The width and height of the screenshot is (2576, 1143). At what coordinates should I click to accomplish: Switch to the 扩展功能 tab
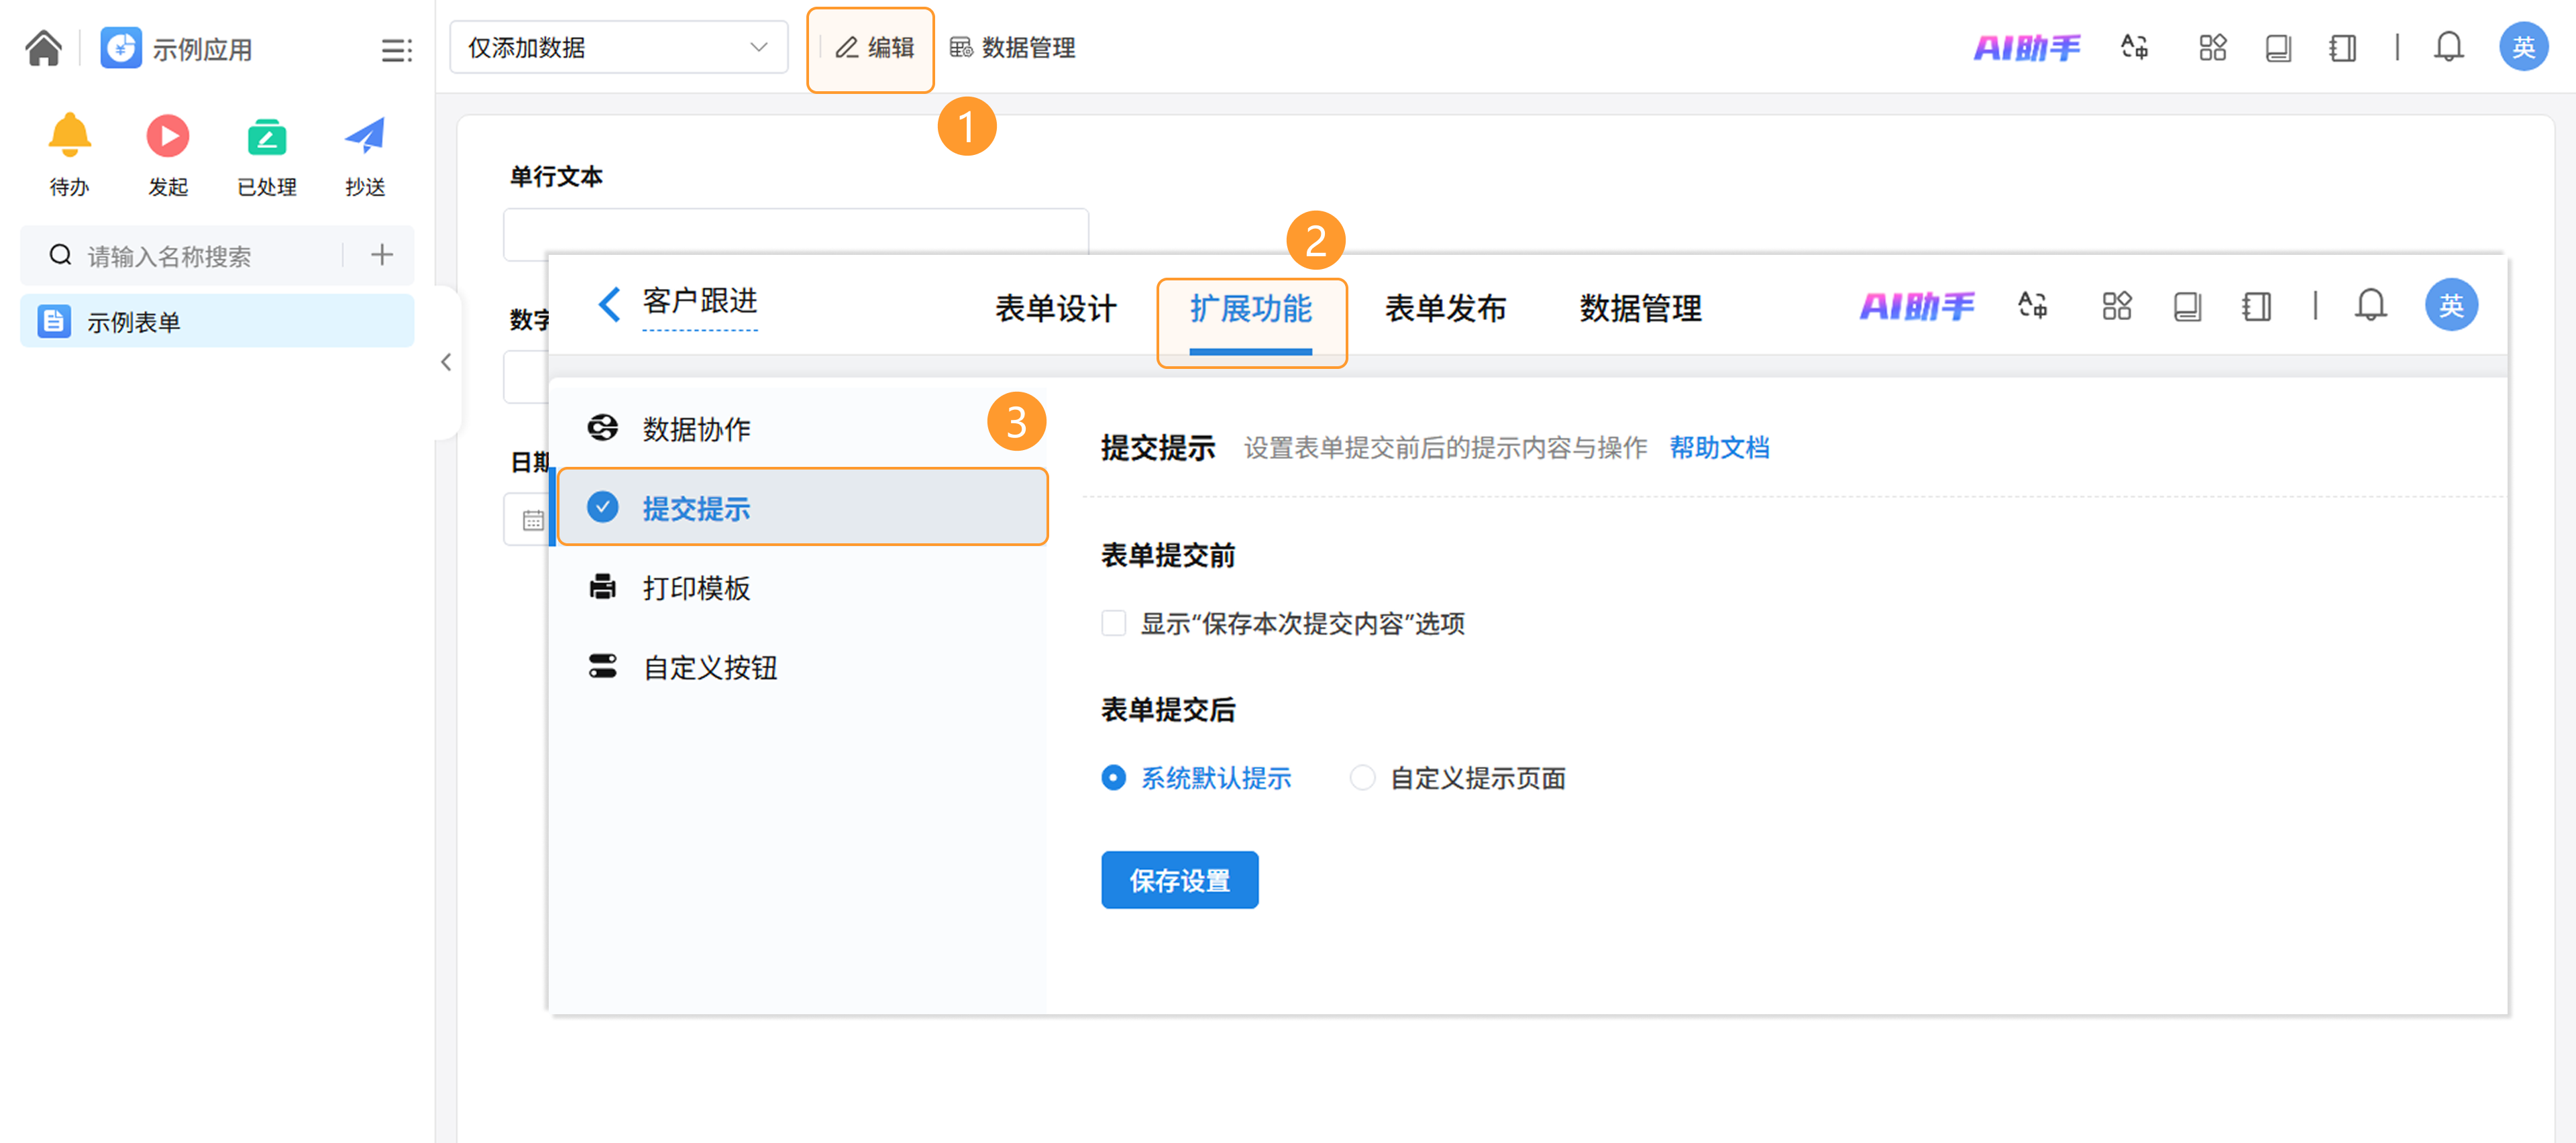1250,309
